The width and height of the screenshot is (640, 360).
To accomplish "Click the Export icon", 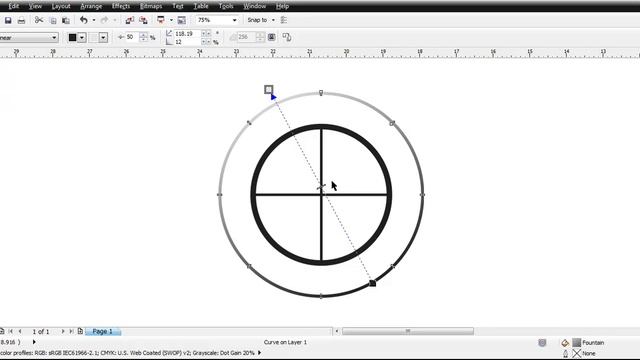I will 143,20.
